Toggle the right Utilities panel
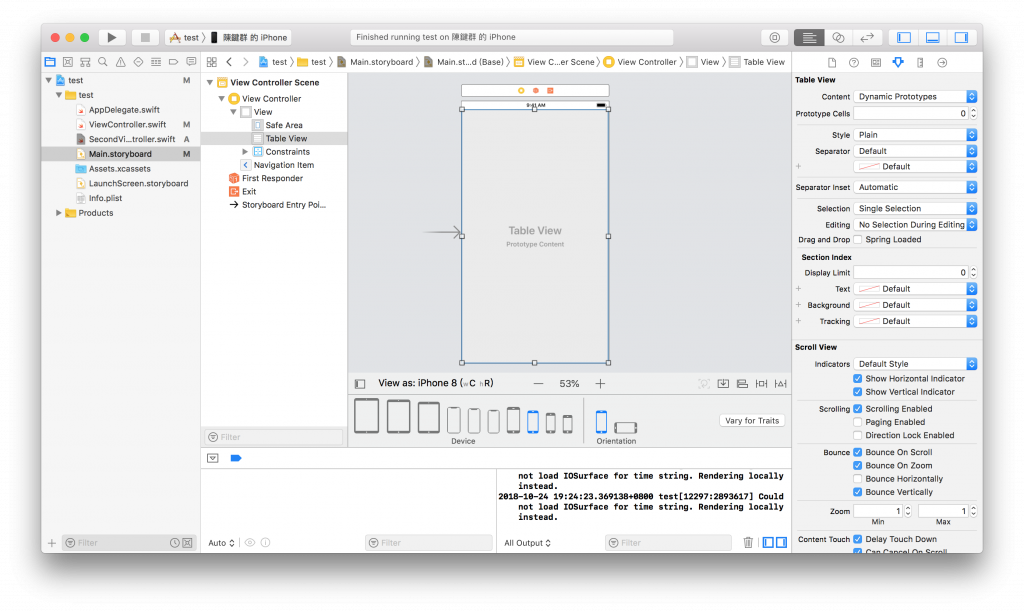The width and height of the screenshot is (1024, 612). (961, 37)
